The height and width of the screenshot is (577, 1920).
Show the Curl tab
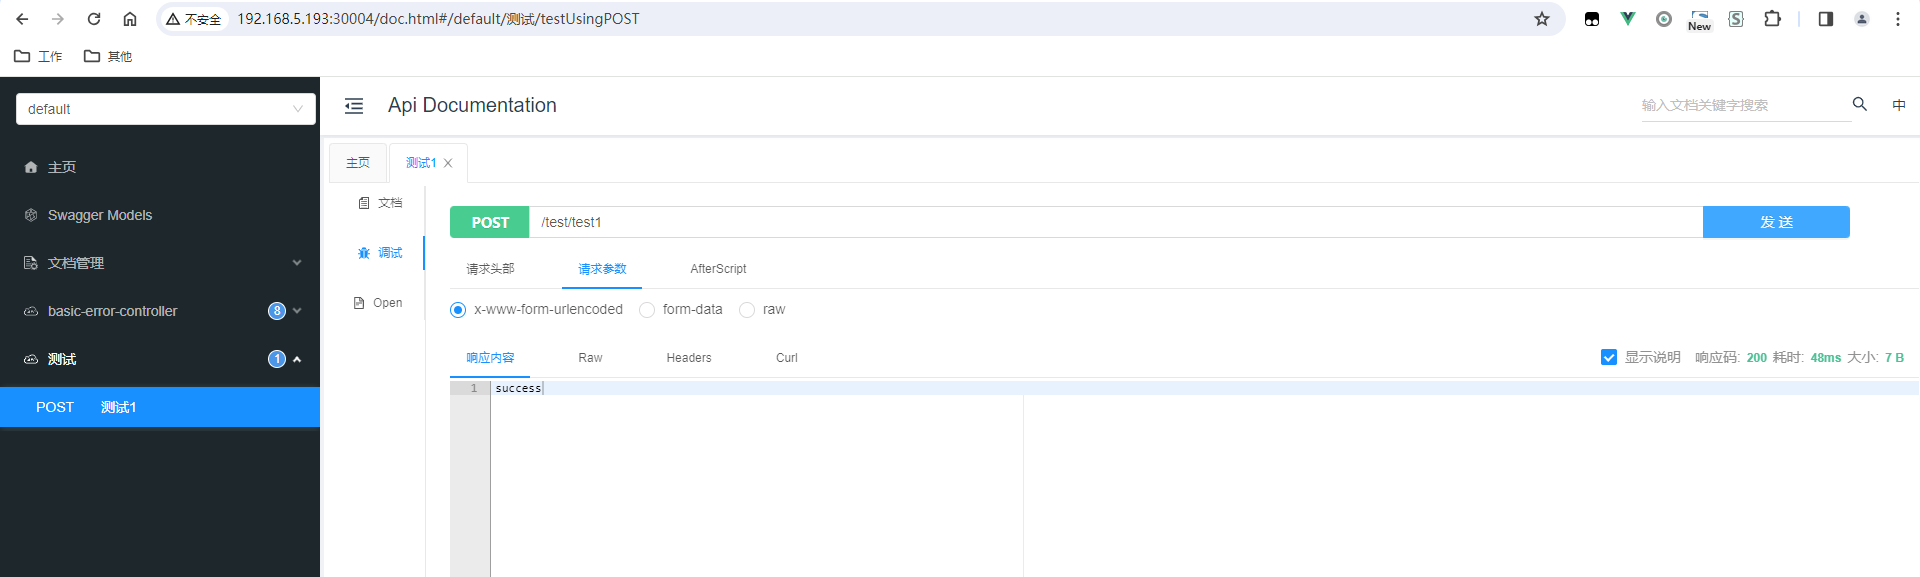click(x=787, y=358)
